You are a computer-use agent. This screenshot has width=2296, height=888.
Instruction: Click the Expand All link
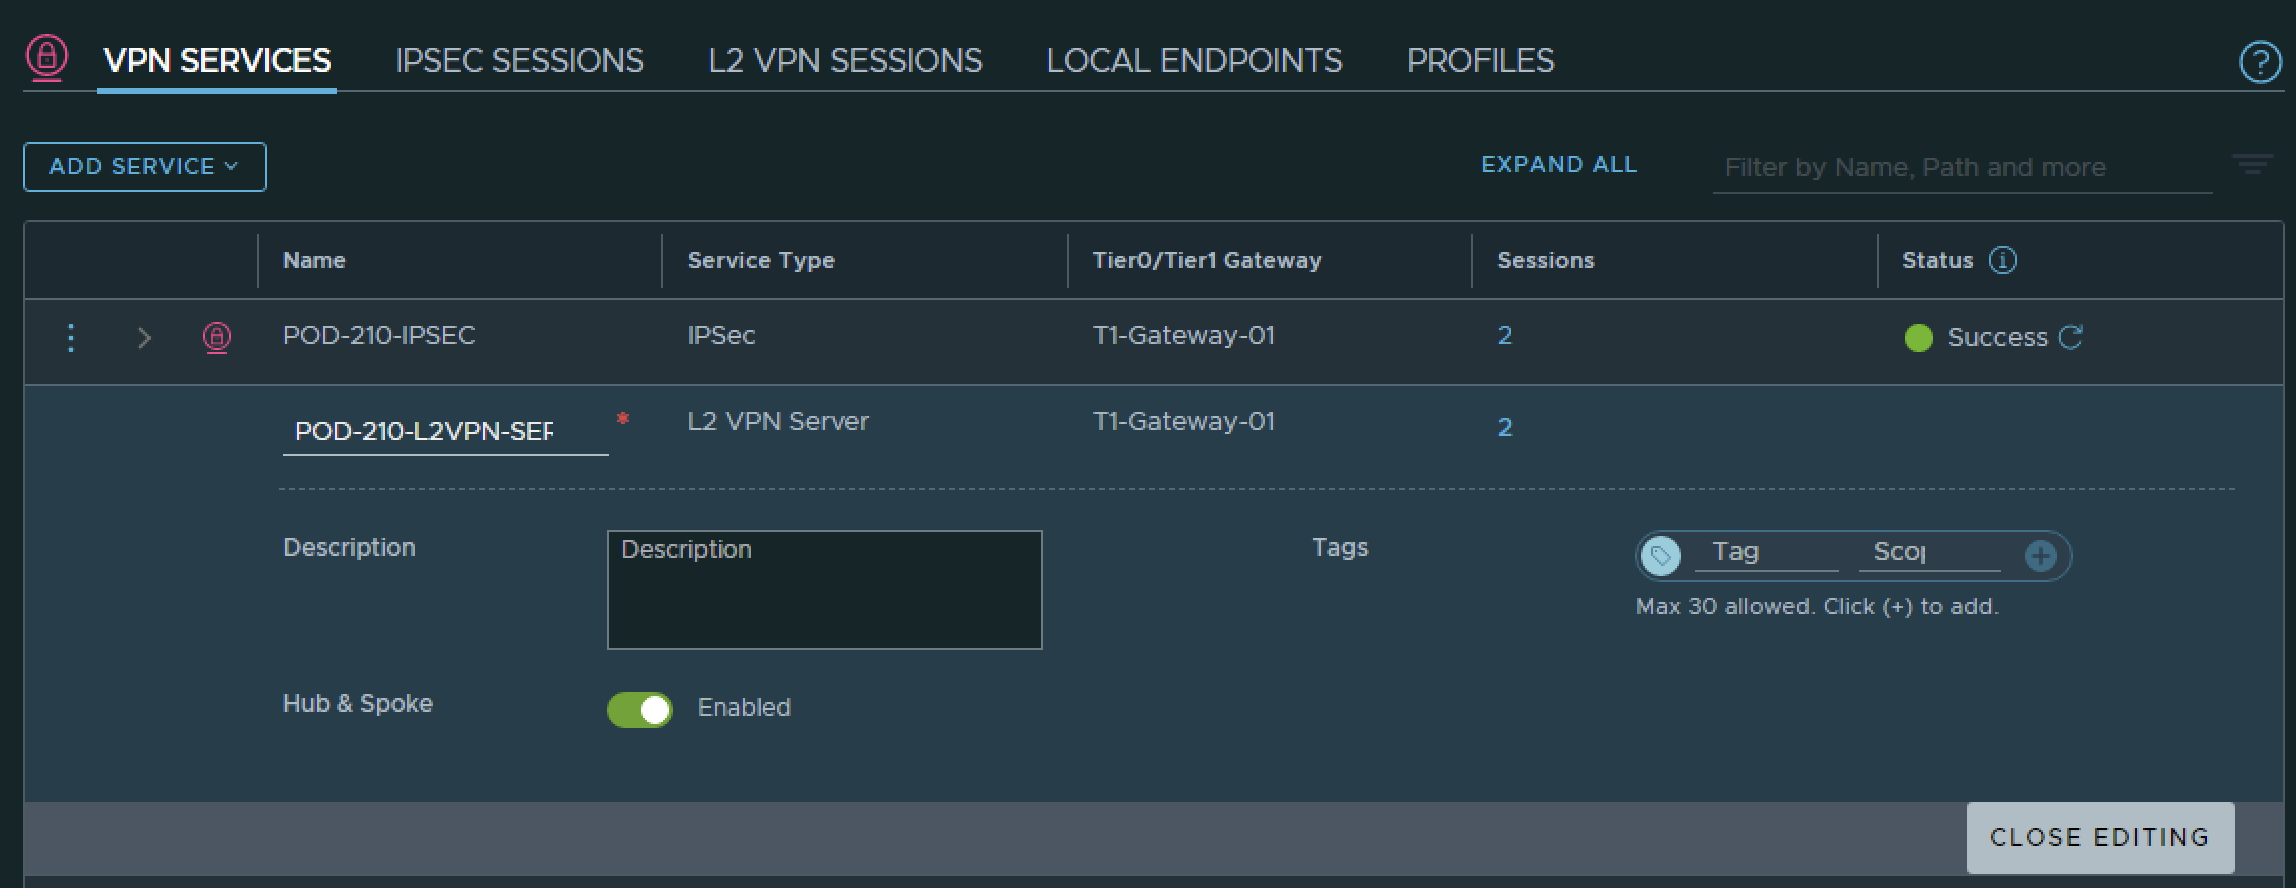pos(1558,165)
